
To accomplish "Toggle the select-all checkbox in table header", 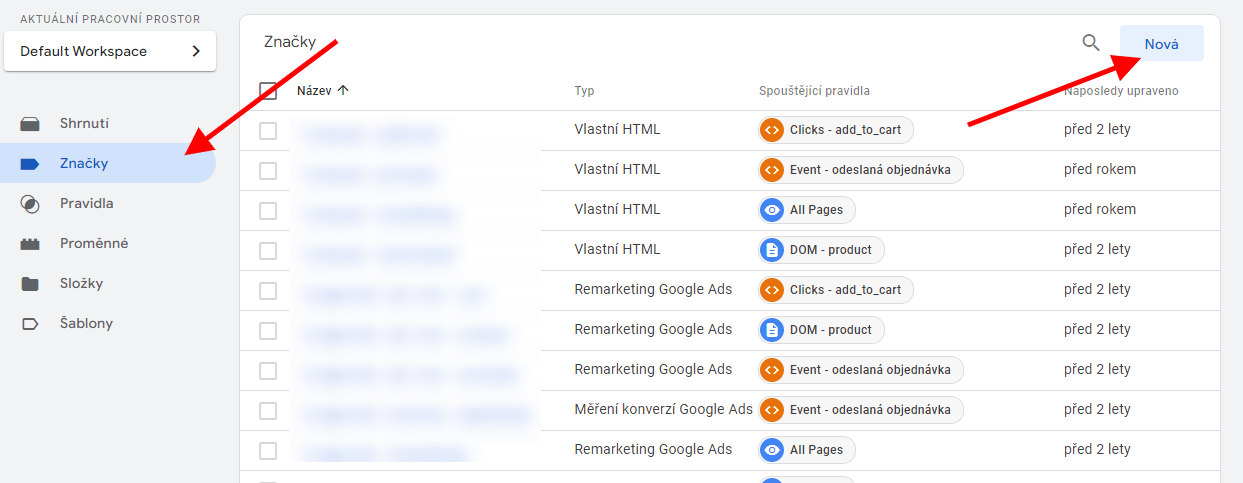I will point(268,91).
